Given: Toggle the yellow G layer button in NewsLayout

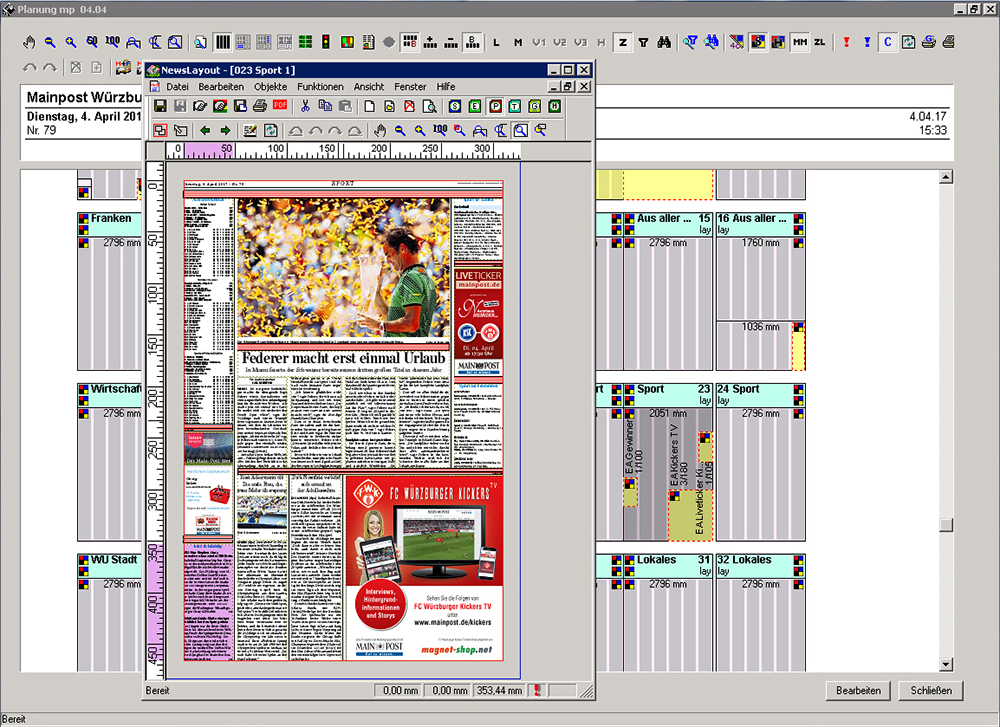Looking at the screenshot, I should point(534,106).
